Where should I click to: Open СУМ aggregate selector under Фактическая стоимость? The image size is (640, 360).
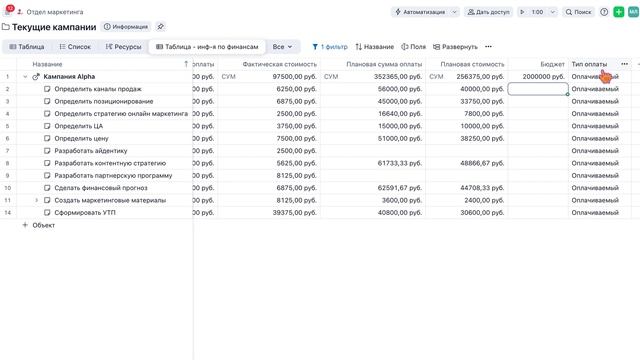(x=229, y=76)
